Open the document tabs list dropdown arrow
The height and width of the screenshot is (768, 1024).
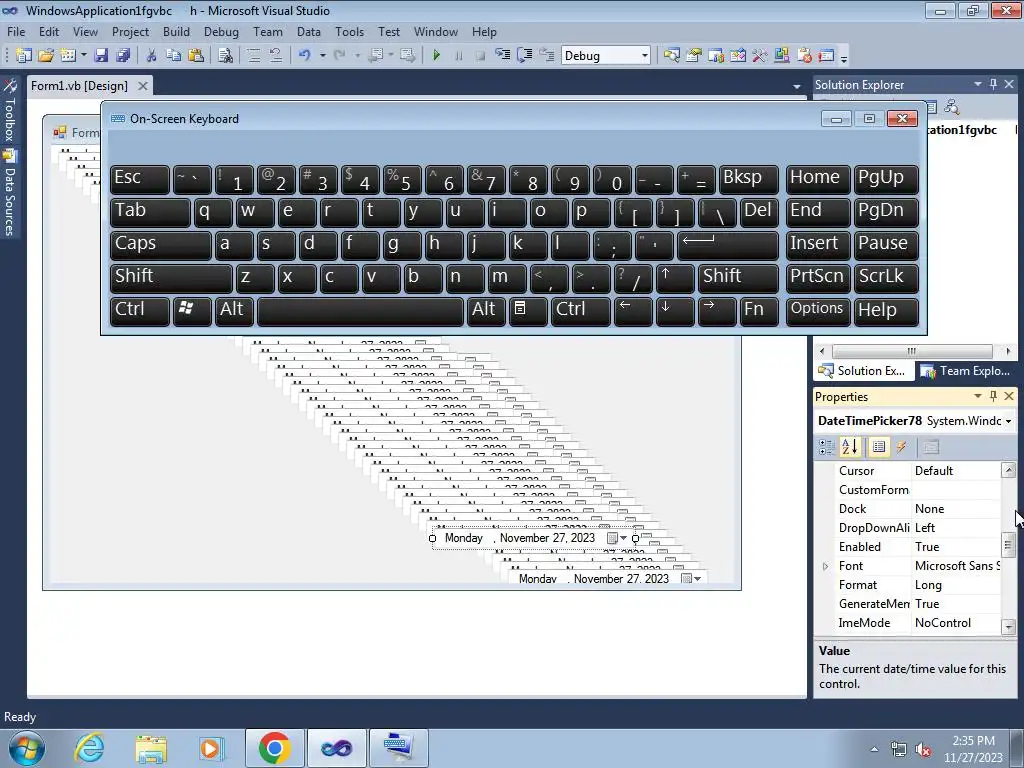796,86
